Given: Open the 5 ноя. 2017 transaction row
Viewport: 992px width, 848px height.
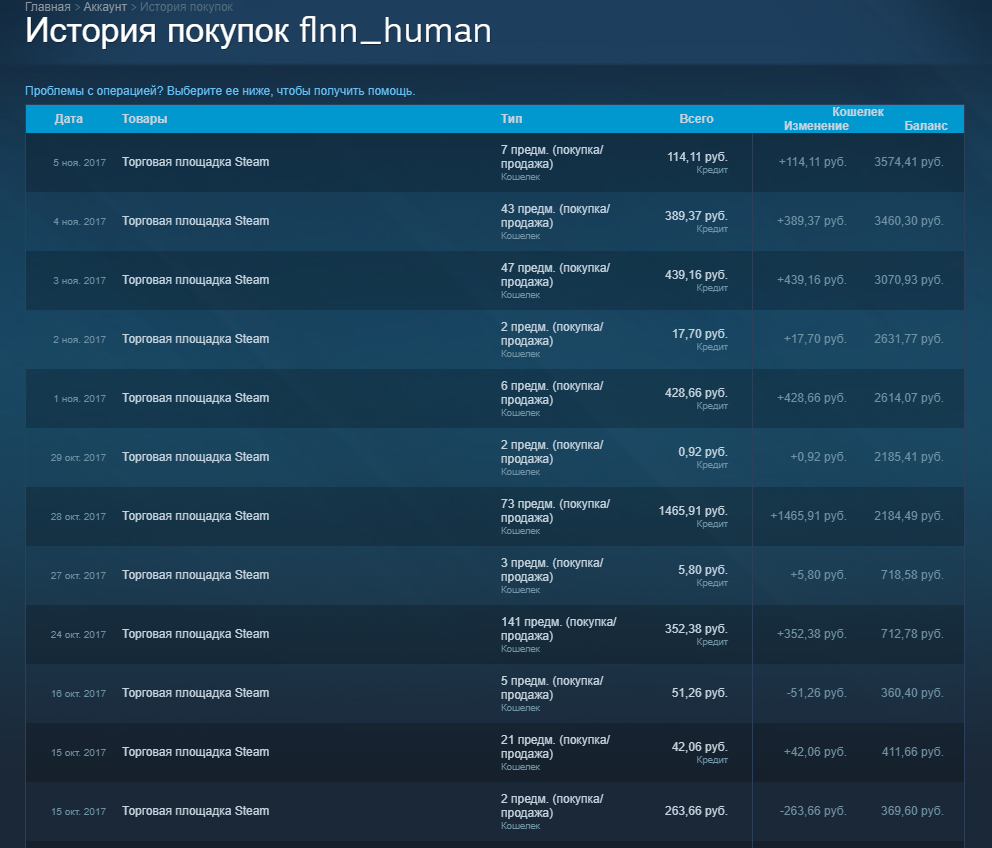Looking at the screenshot, I should [495, 163].
